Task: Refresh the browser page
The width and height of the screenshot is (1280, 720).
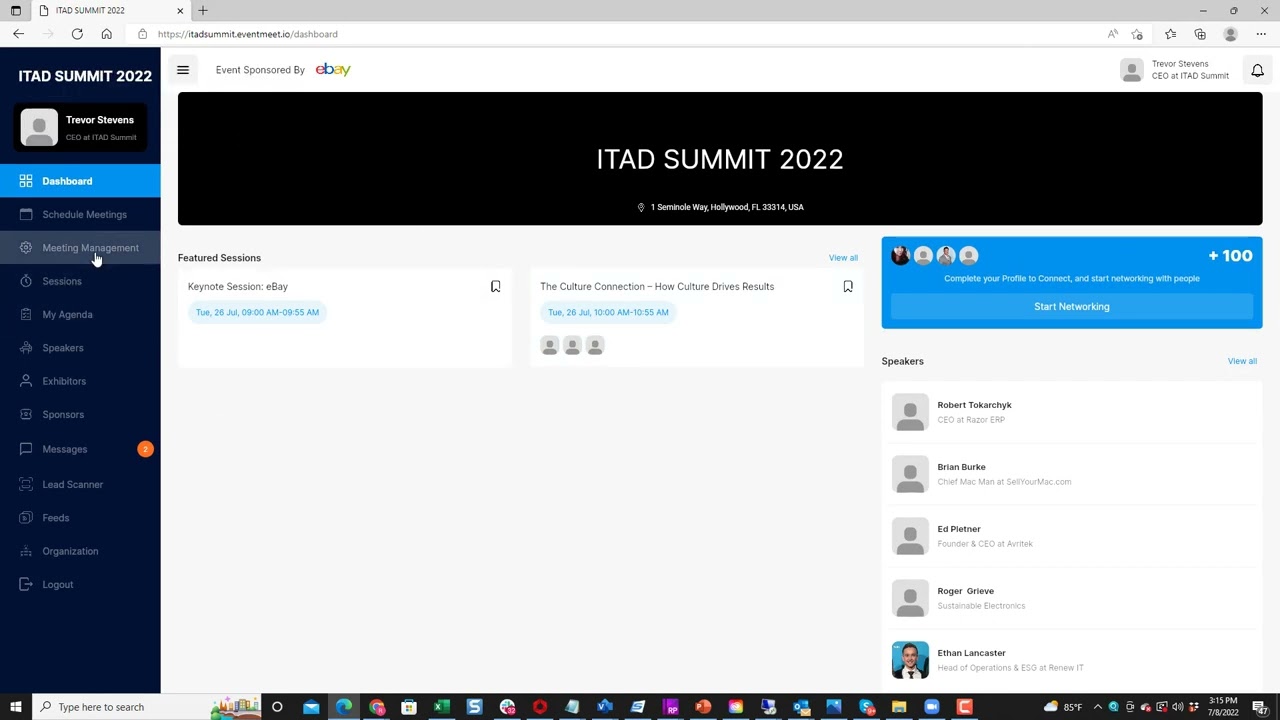Action: [x=77, y=34]
